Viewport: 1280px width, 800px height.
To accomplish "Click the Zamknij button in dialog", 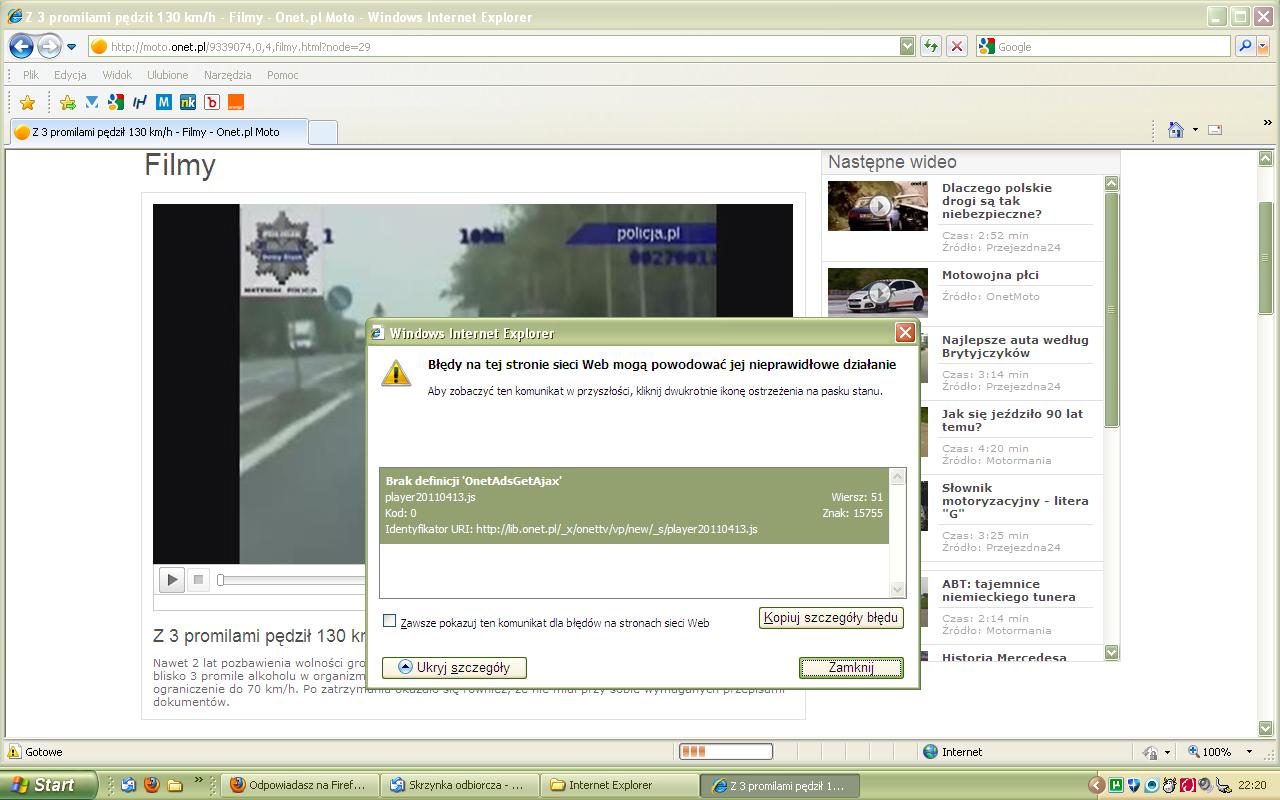I will point(851,667).
